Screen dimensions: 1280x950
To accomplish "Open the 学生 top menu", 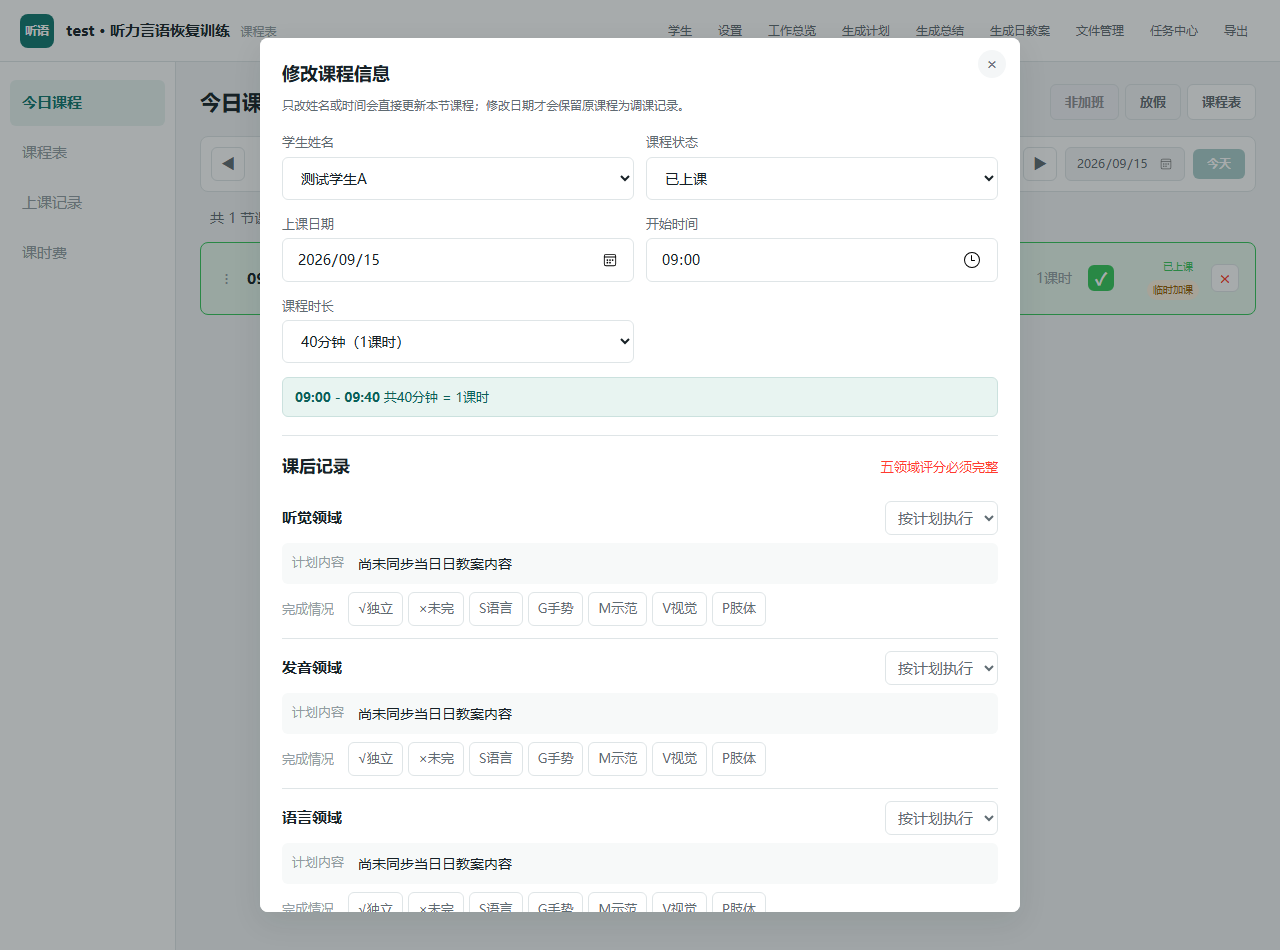I will (680, 31).
